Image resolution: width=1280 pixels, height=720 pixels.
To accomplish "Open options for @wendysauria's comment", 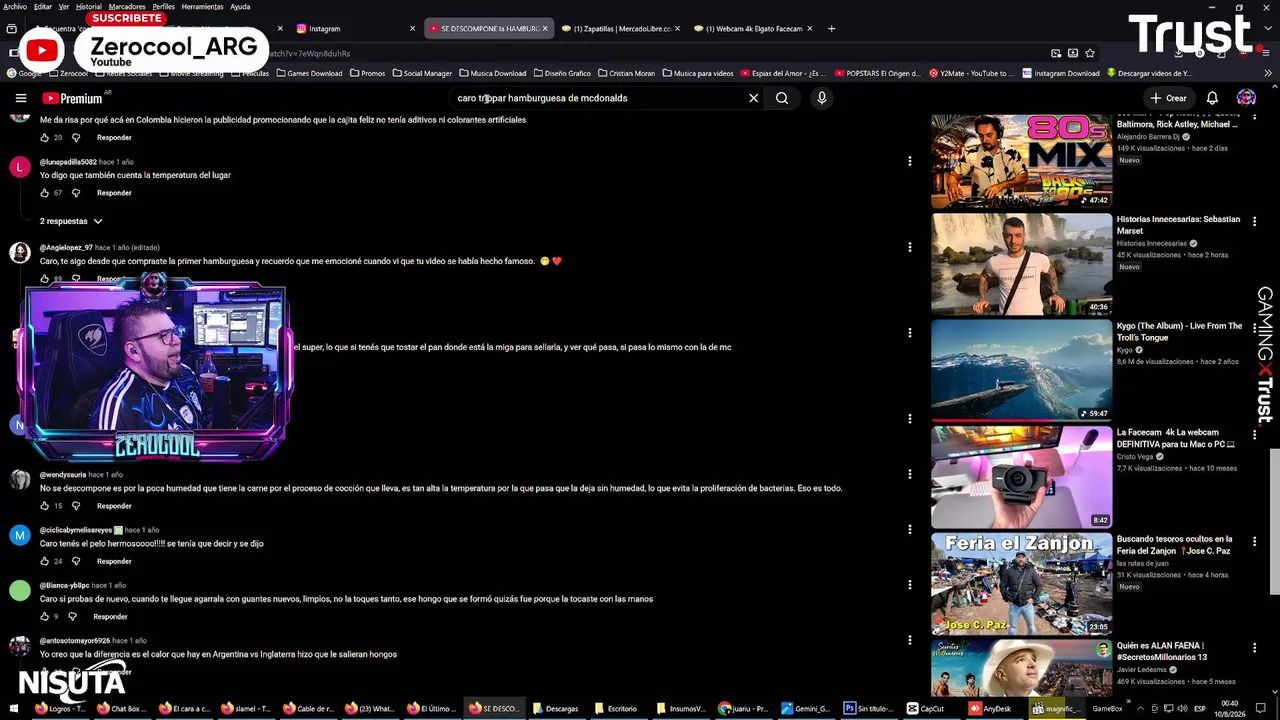I will [x=909, y=474].
